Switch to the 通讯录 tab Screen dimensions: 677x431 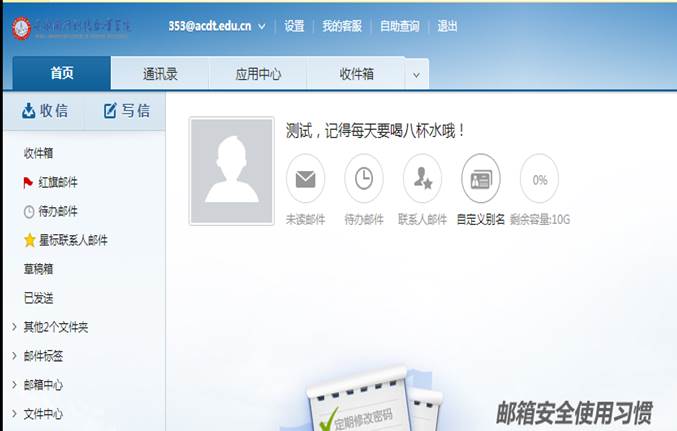pos(160,74)
